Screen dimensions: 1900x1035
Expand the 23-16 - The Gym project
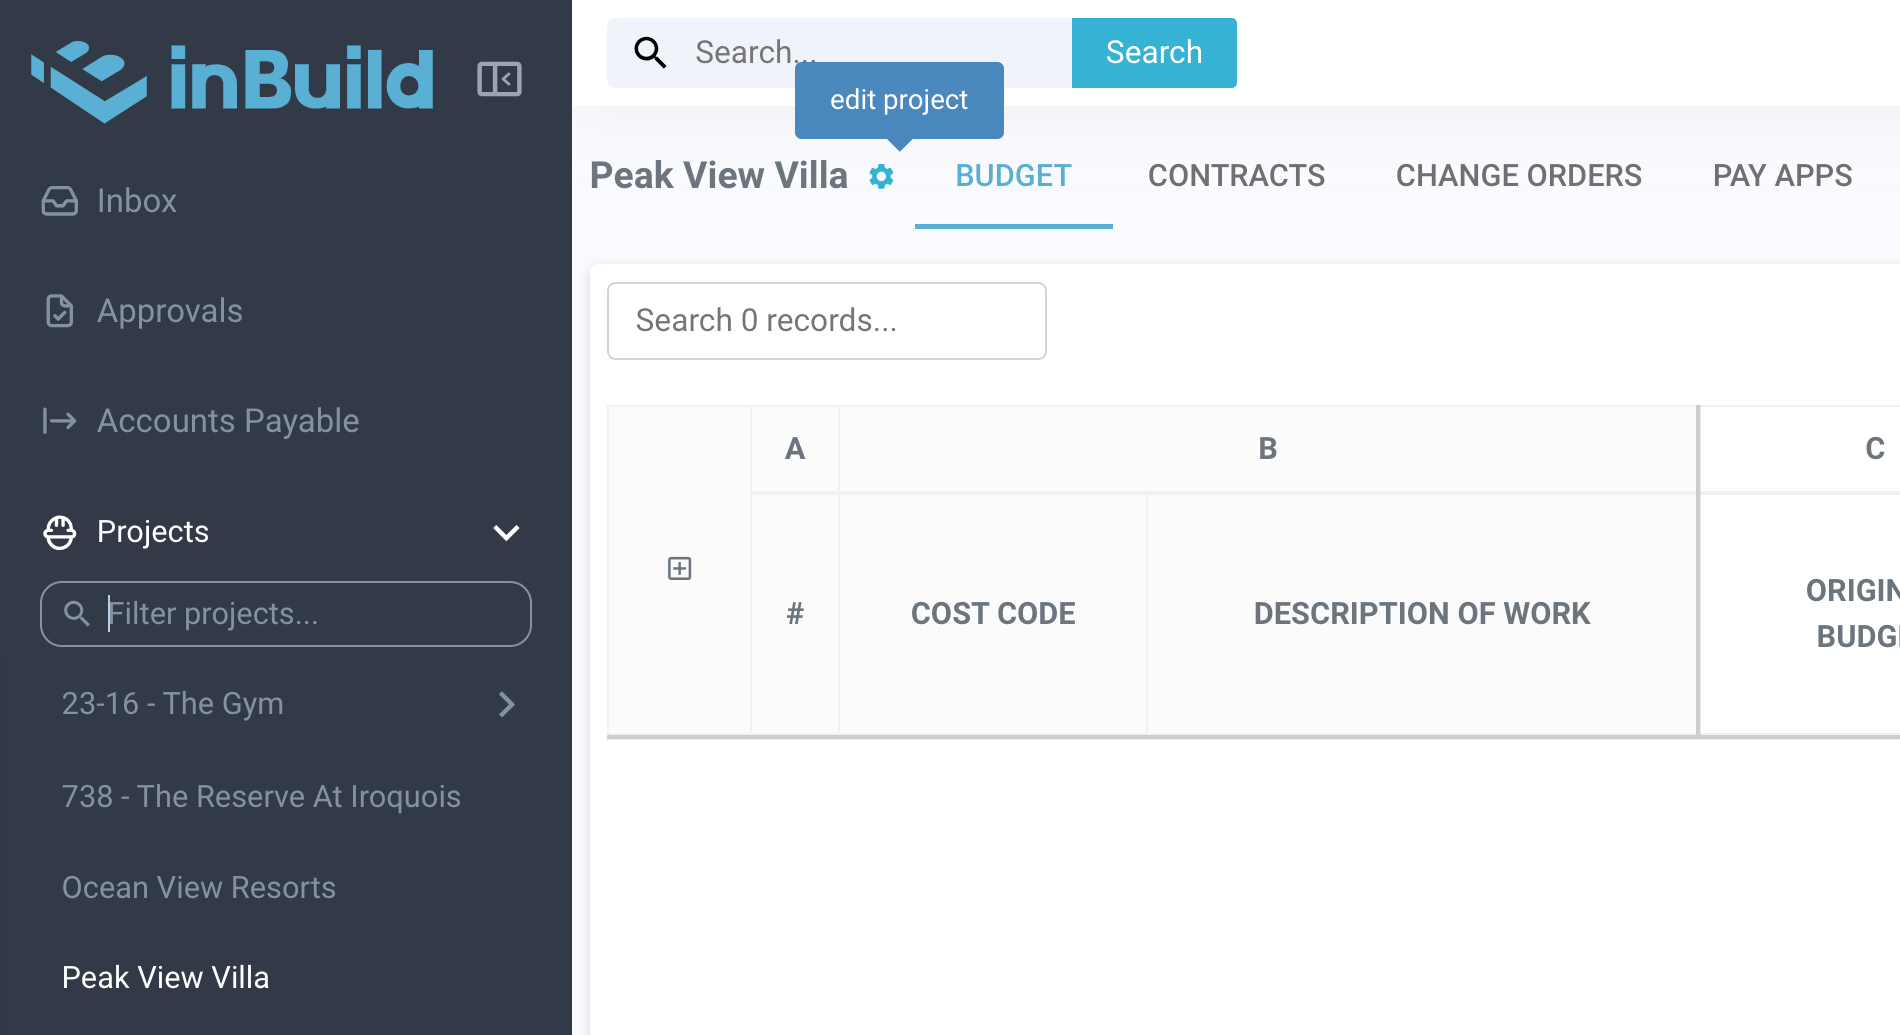click(506, 704)
